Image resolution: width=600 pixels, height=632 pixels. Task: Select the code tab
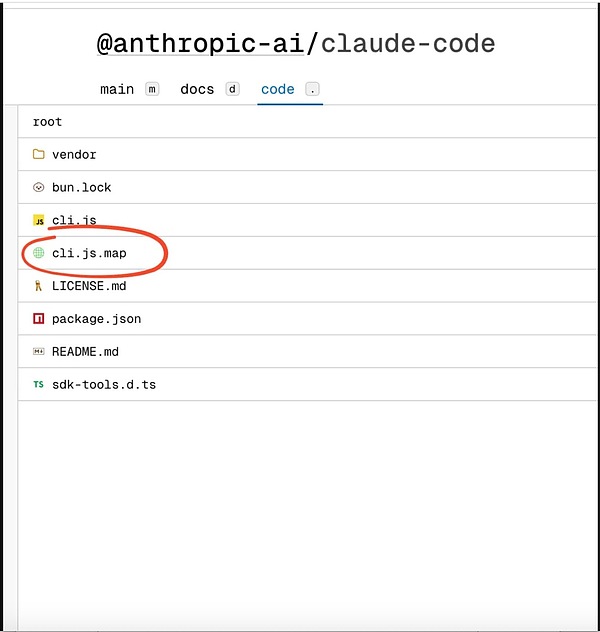(277, 89)
